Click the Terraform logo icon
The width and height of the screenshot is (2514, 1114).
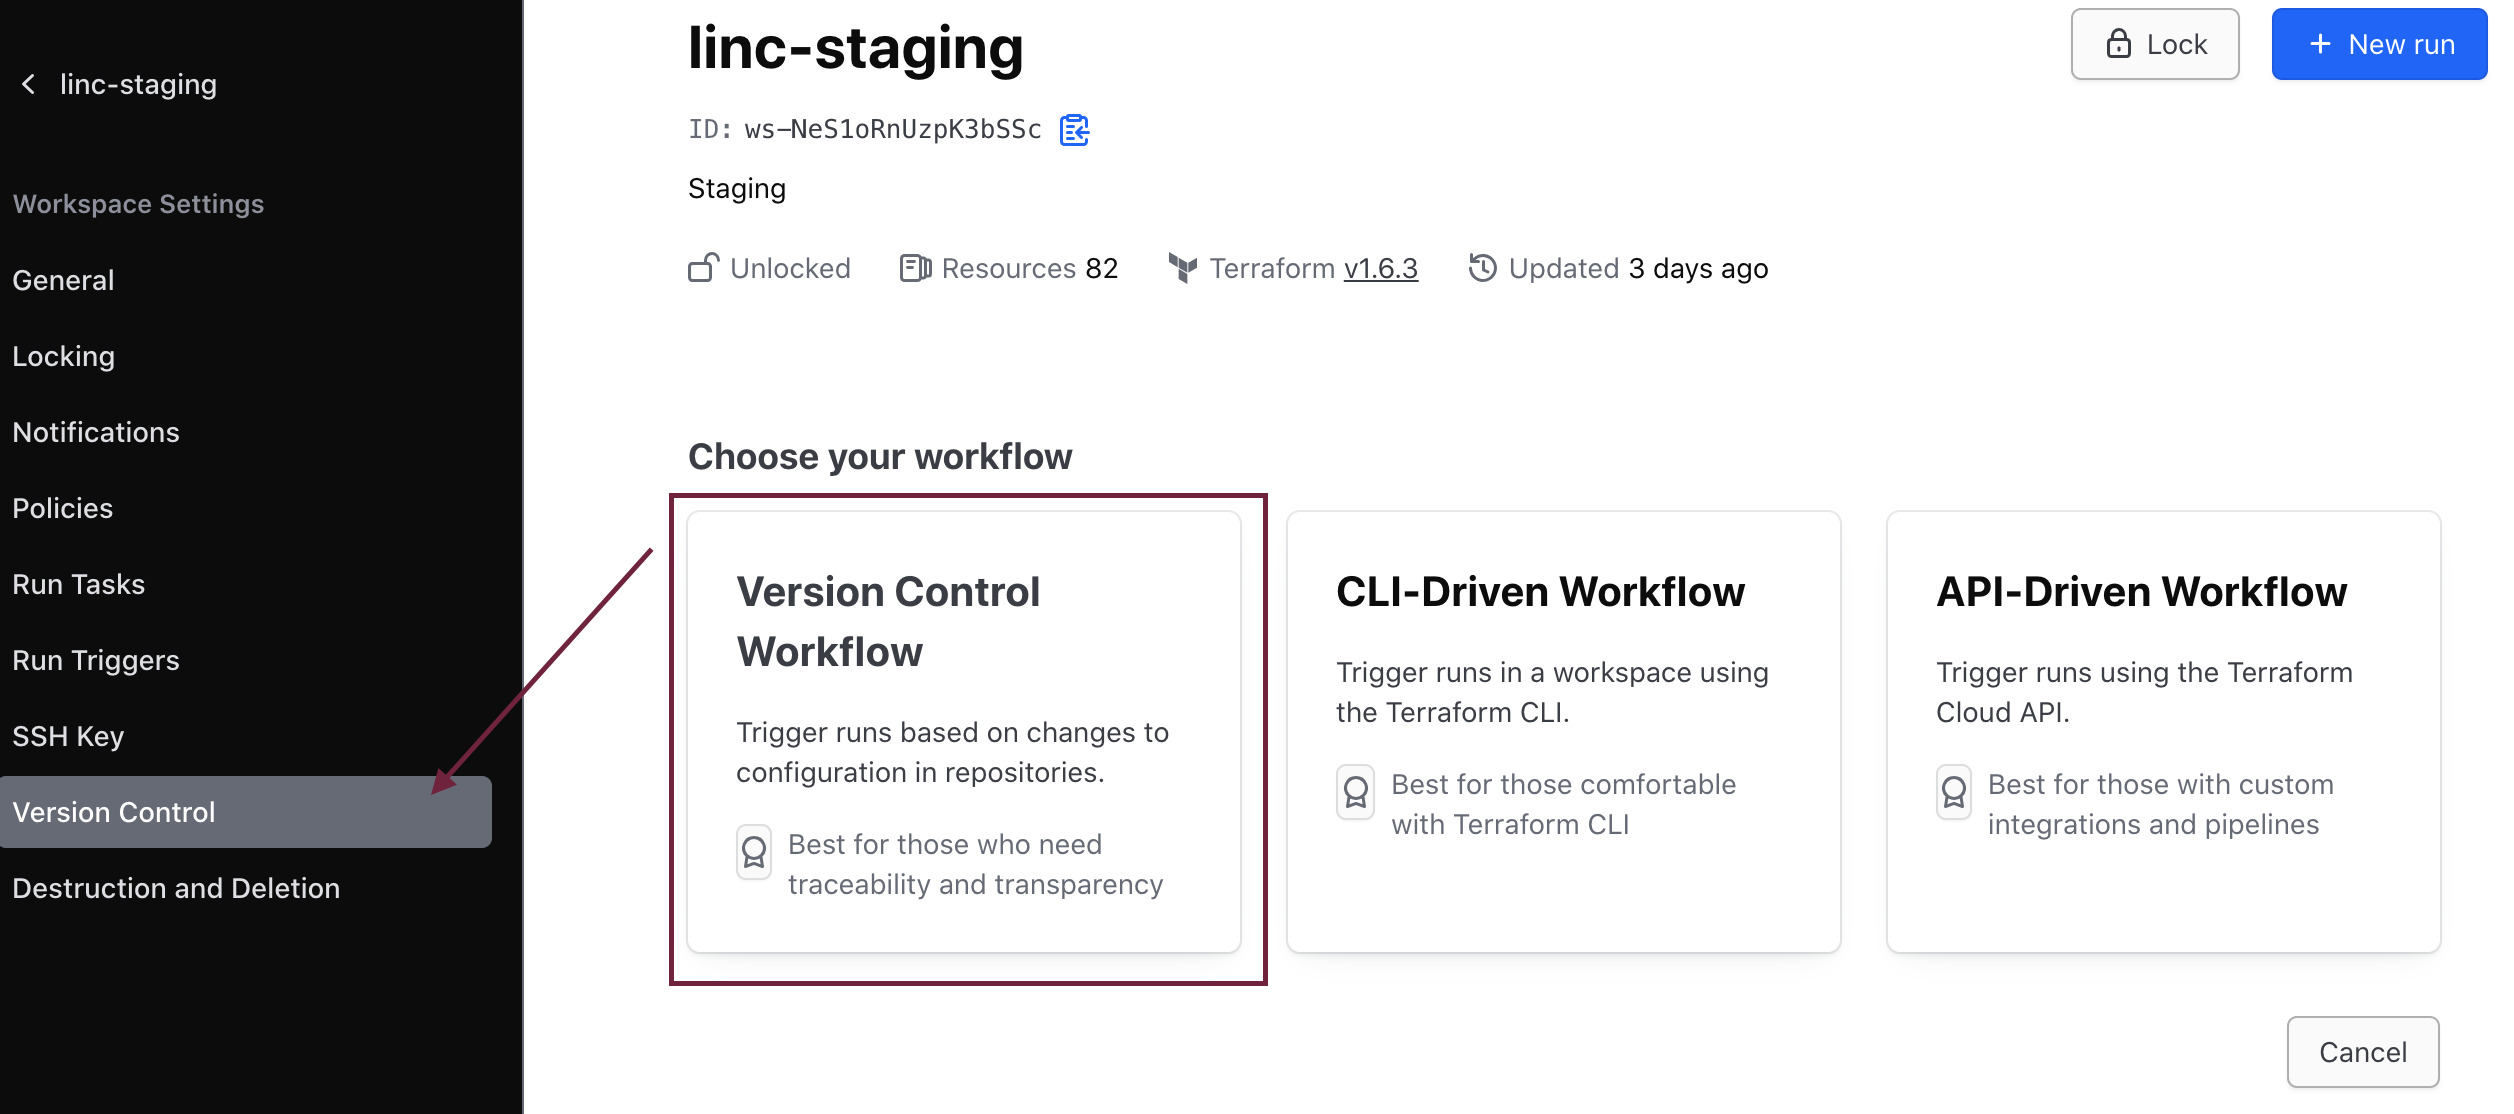click(1183, 268)
